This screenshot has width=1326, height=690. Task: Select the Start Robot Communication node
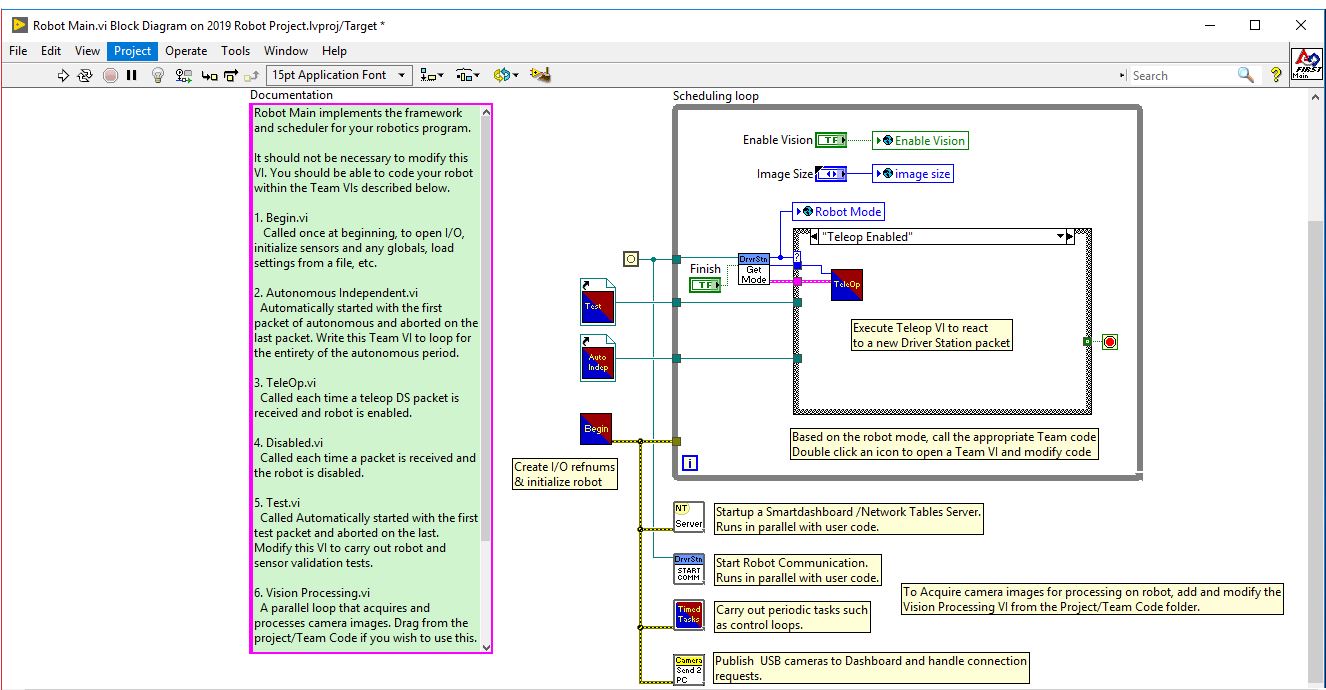pos(690,568)
